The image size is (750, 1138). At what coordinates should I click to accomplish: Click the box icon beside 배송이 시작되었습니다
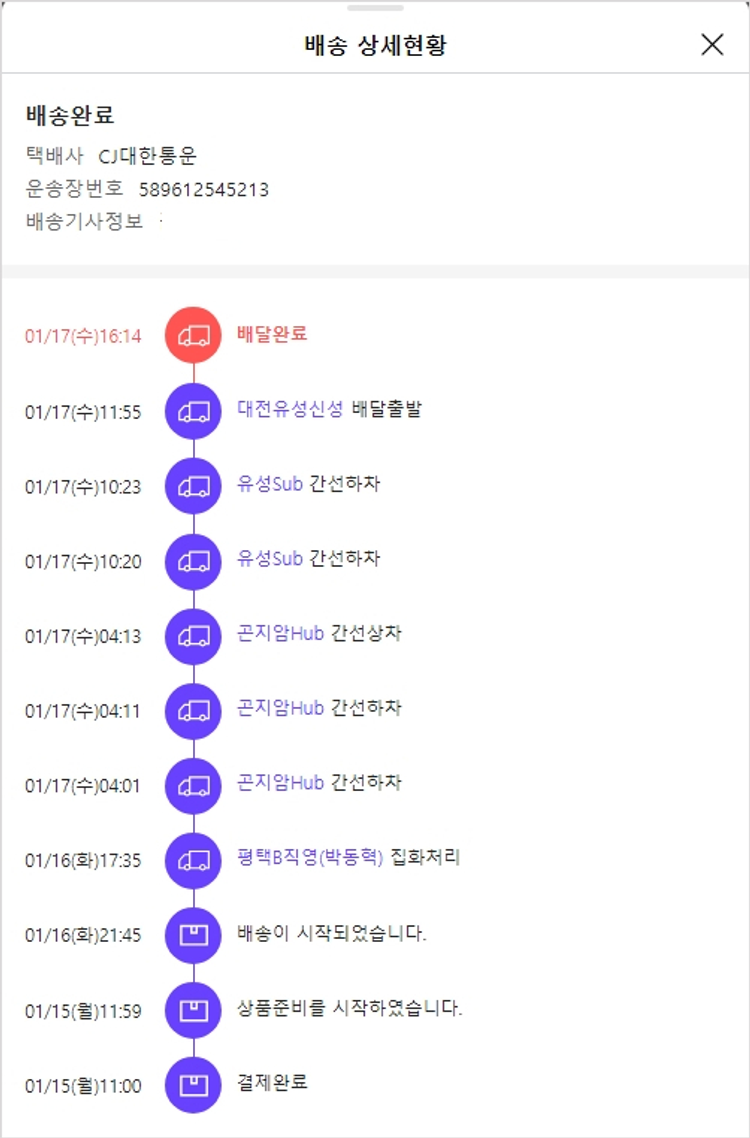point(193,935)
